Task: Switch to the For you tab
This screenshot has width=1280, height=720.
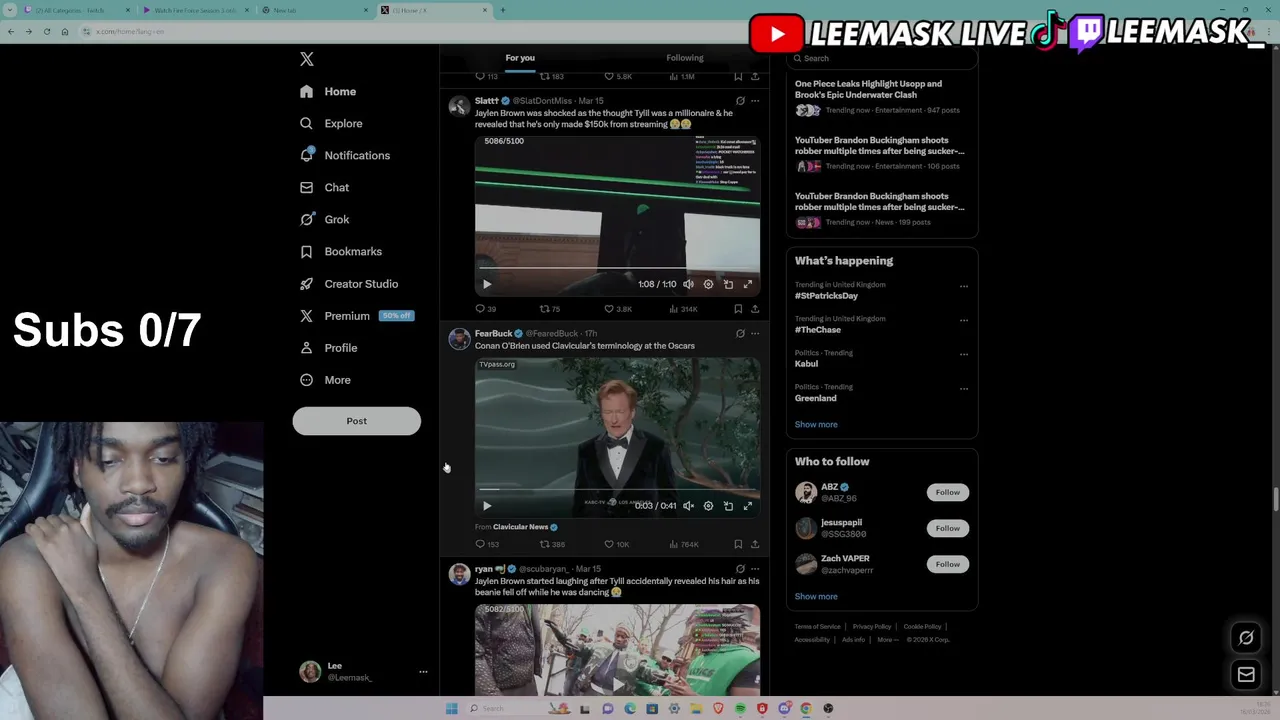Action: [520, 58]
